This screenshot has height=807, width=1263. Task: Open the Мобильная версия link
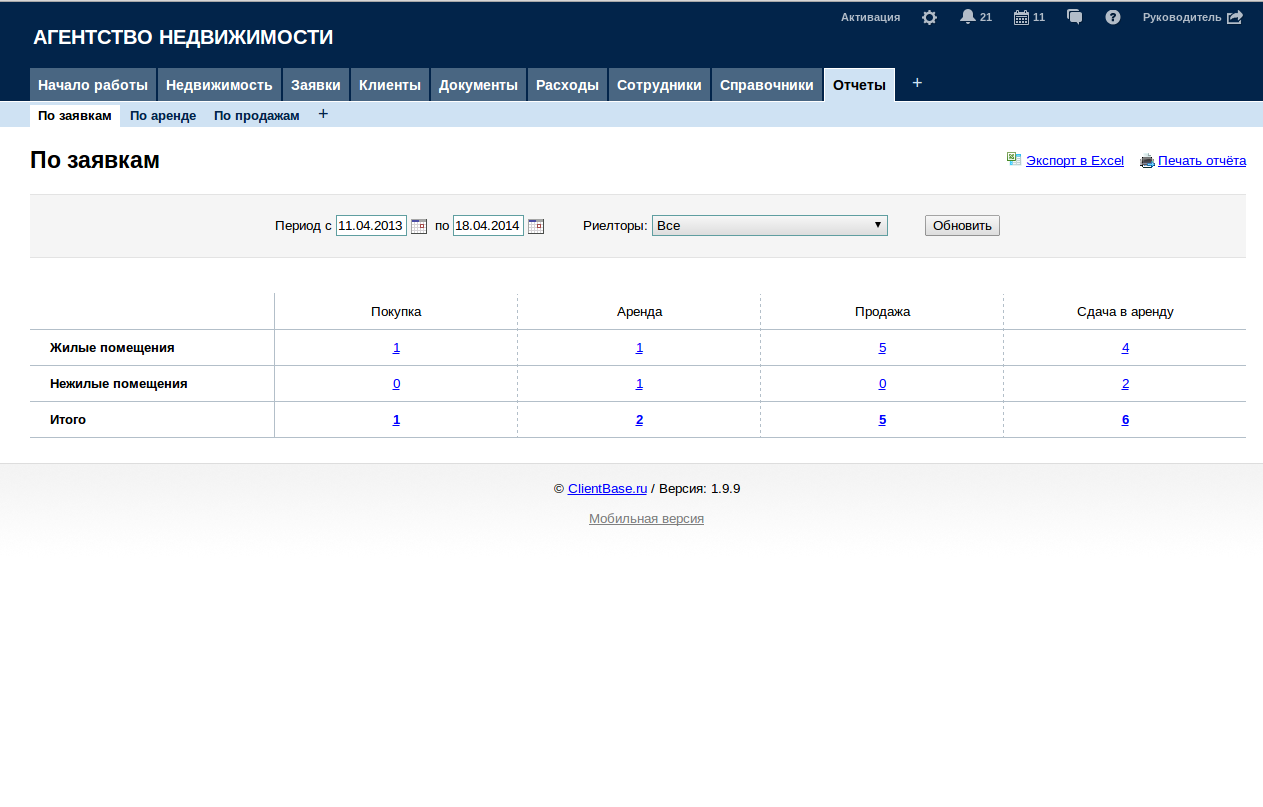[646, 519]
